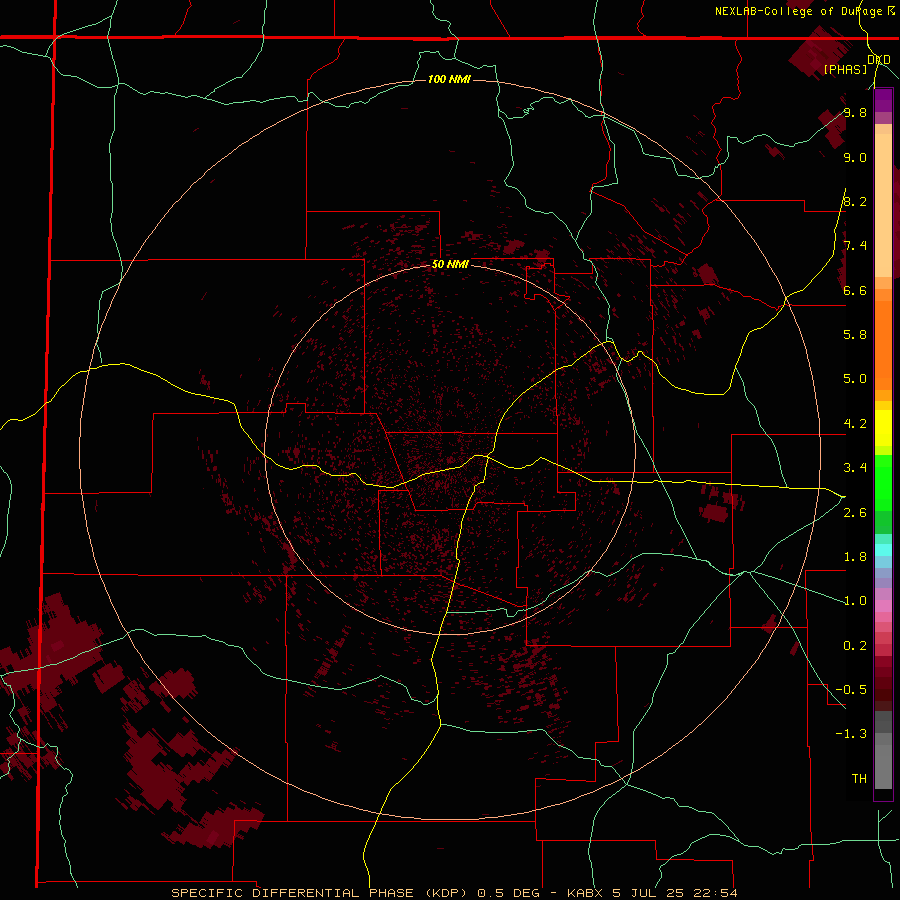
Task: Click the [PHAS] legend unit label
Action: 845,69
